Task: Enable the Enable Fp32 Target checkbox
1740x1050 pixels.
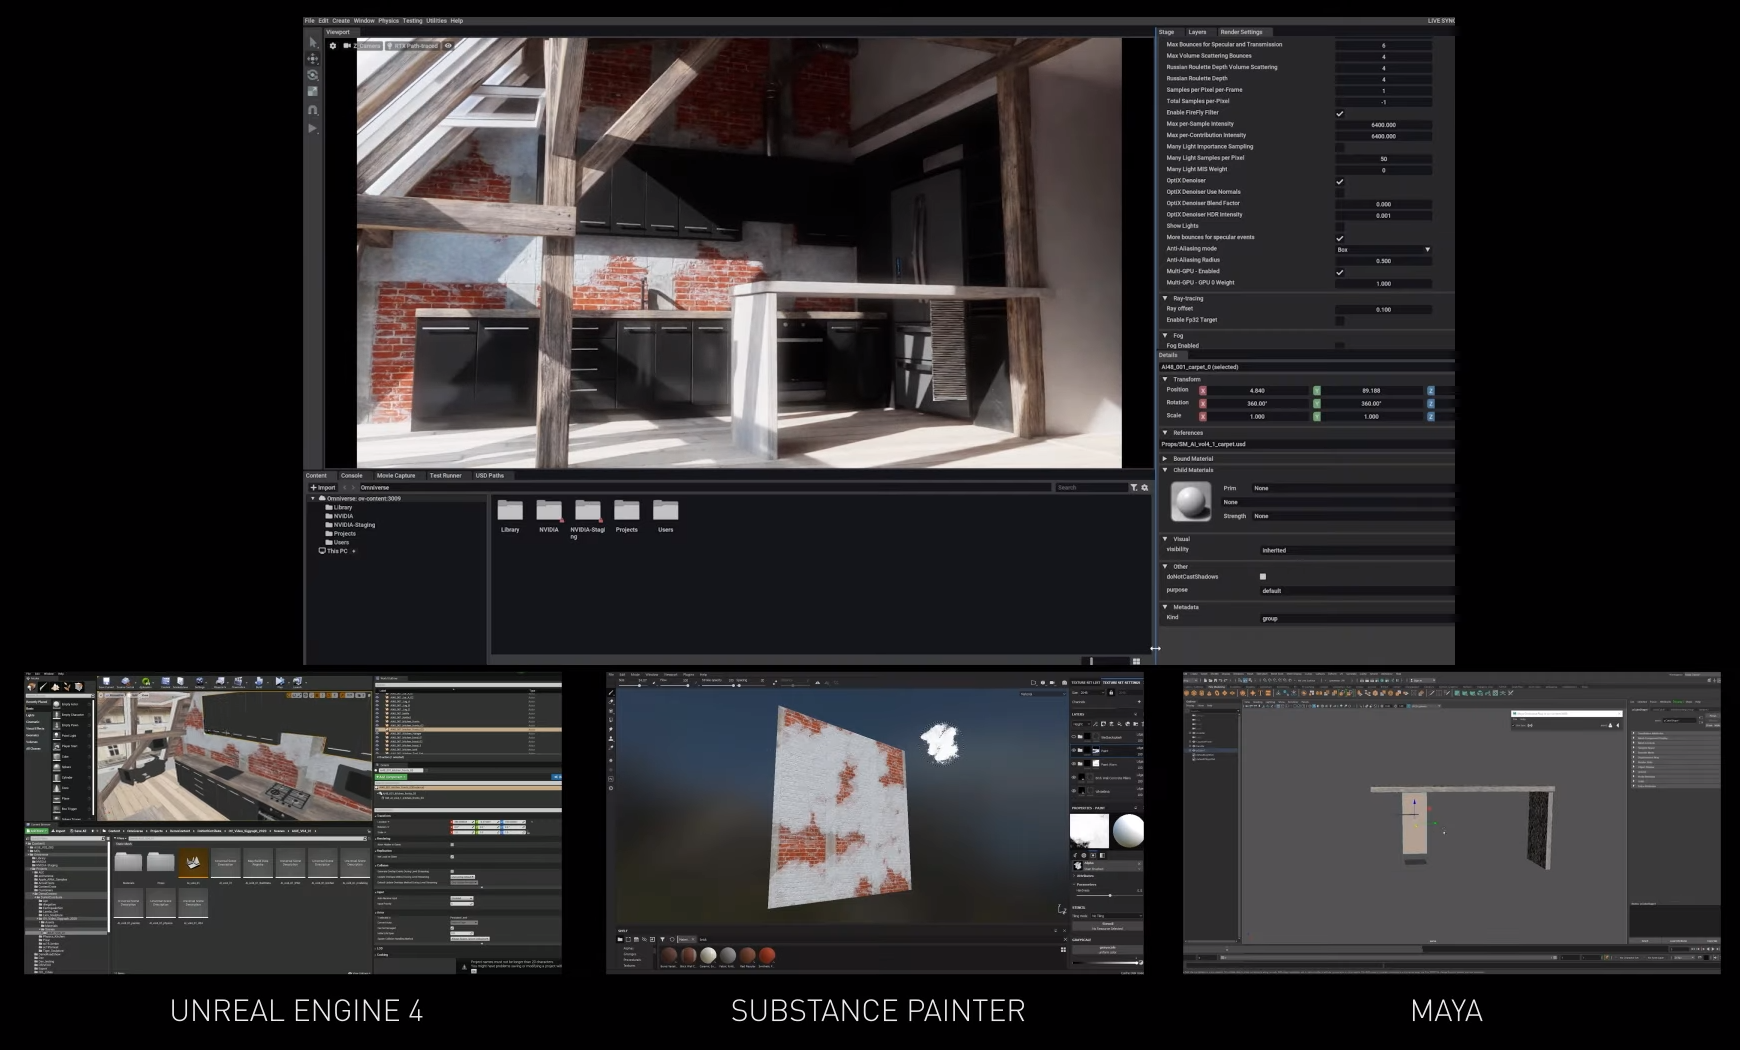Action: [1340, 320]
